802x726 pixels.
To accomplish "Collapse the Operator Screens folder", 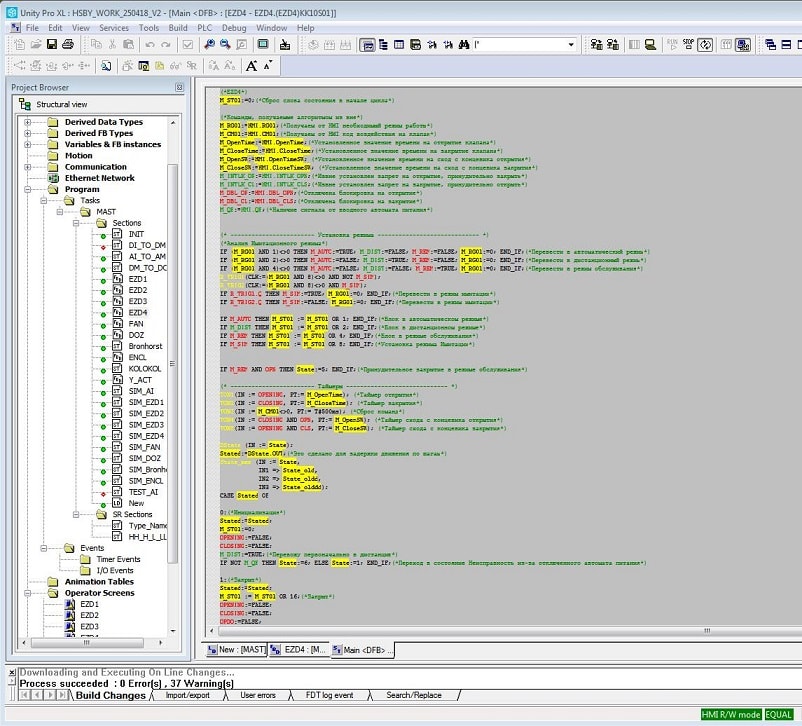I will point(28,593).
